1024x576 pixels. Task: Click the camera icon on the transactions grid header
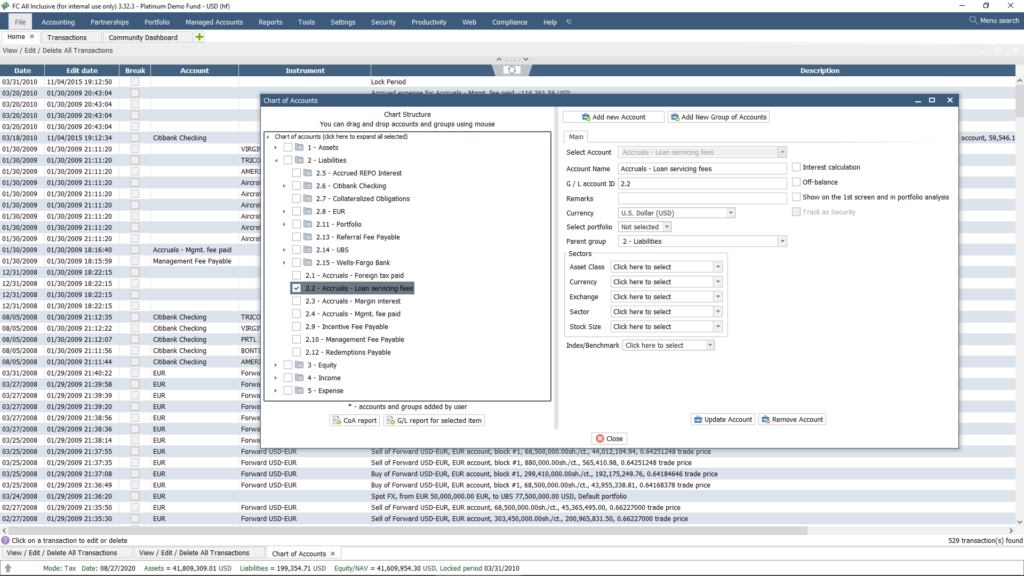point(513,69)
